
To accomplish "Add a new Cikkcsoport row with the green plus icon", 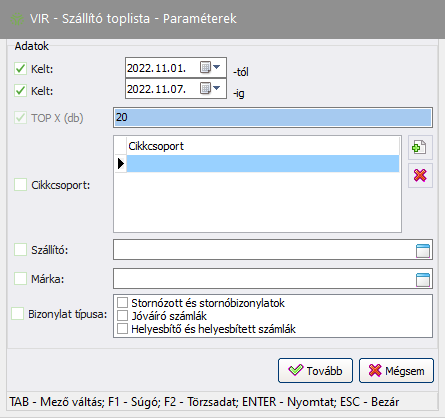I will pos(420,147).
